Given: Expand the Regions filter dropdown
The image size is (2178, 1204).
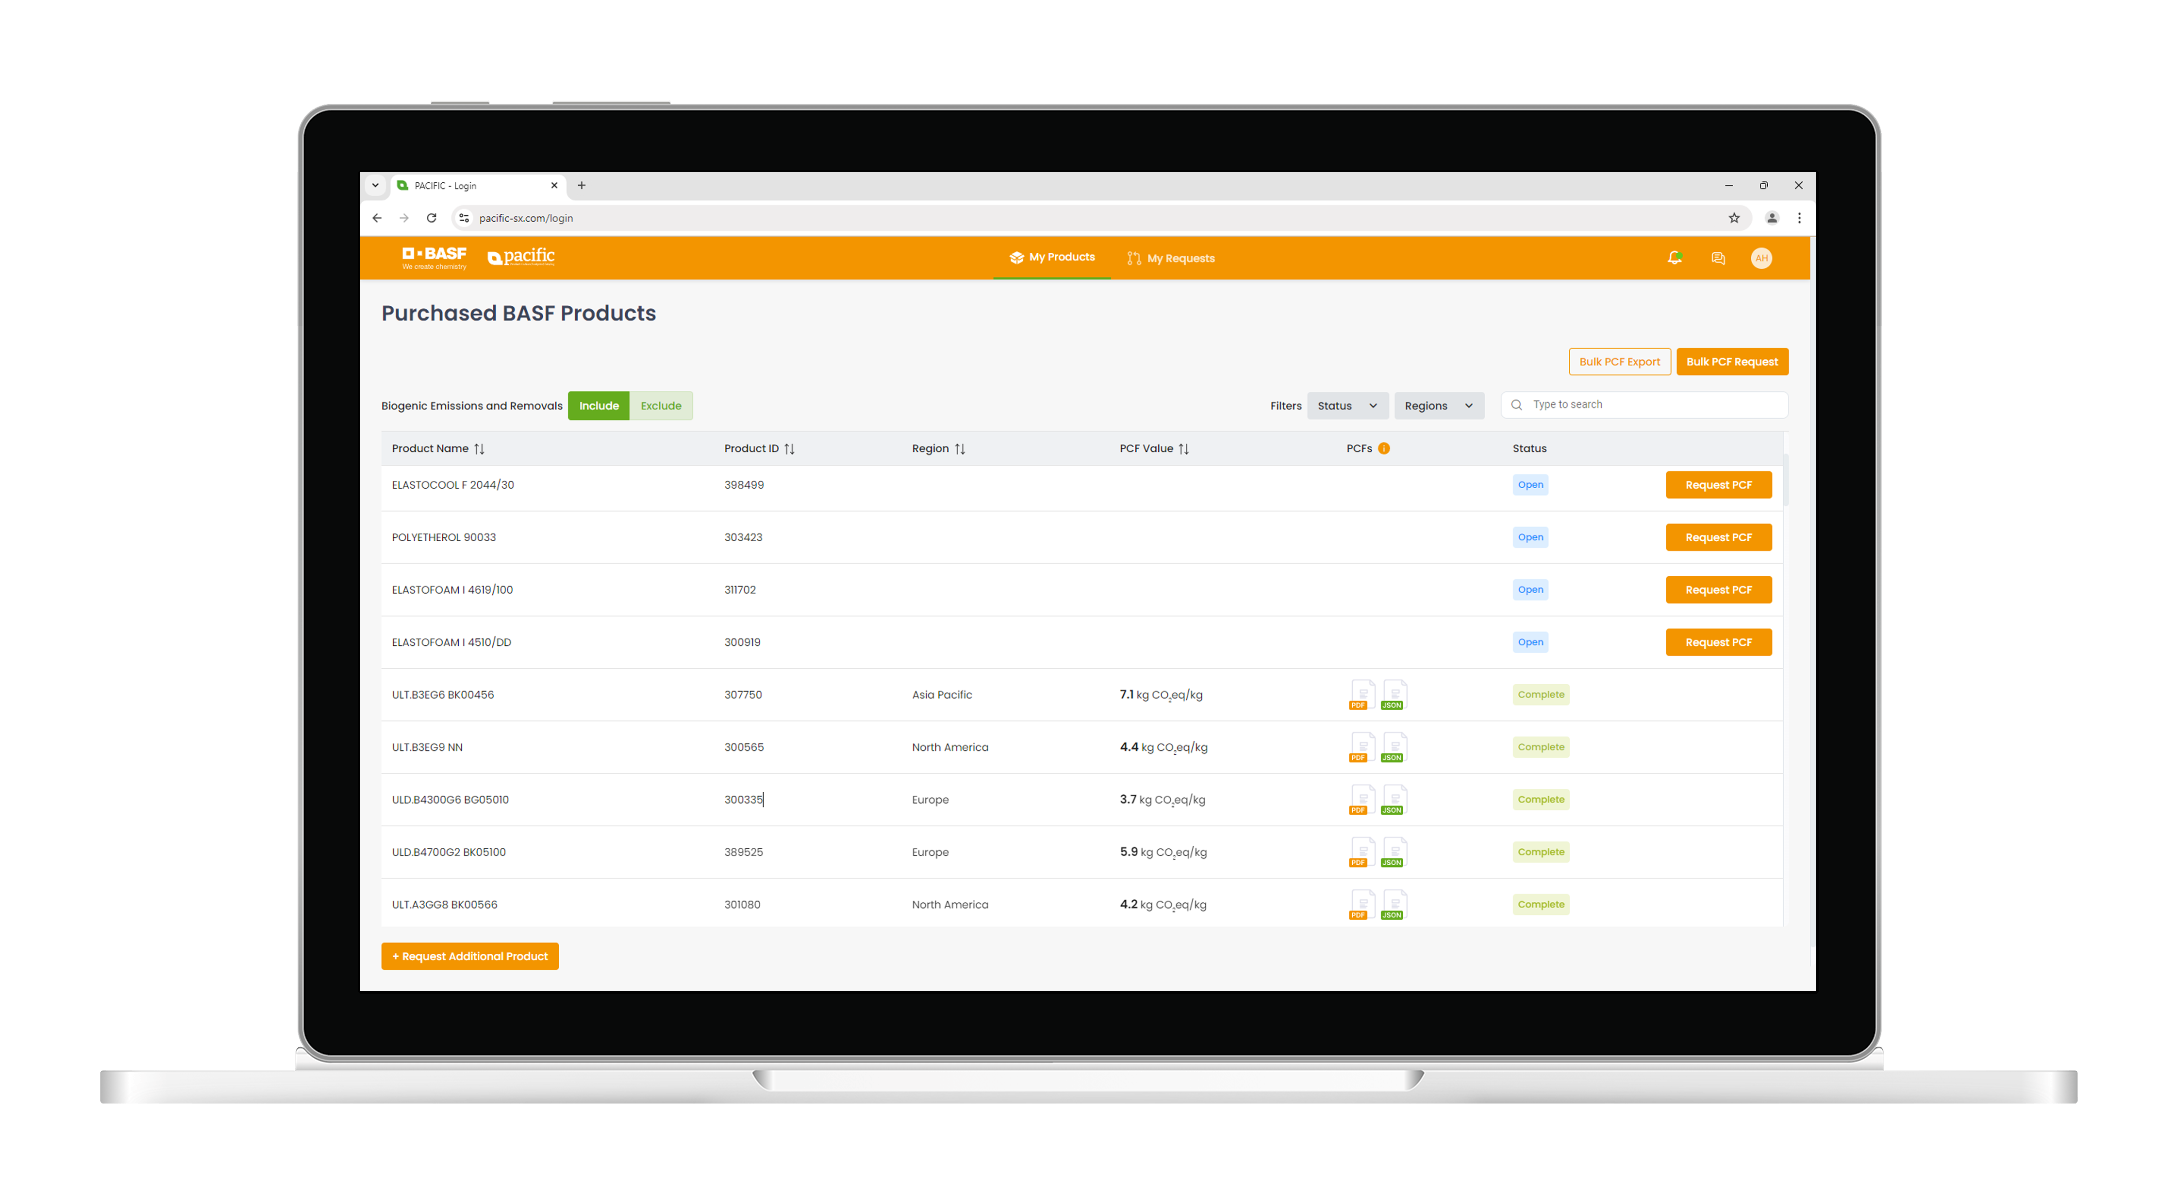Looking at the screenshot, I should pyautogui.click(x=1437, y=405).
